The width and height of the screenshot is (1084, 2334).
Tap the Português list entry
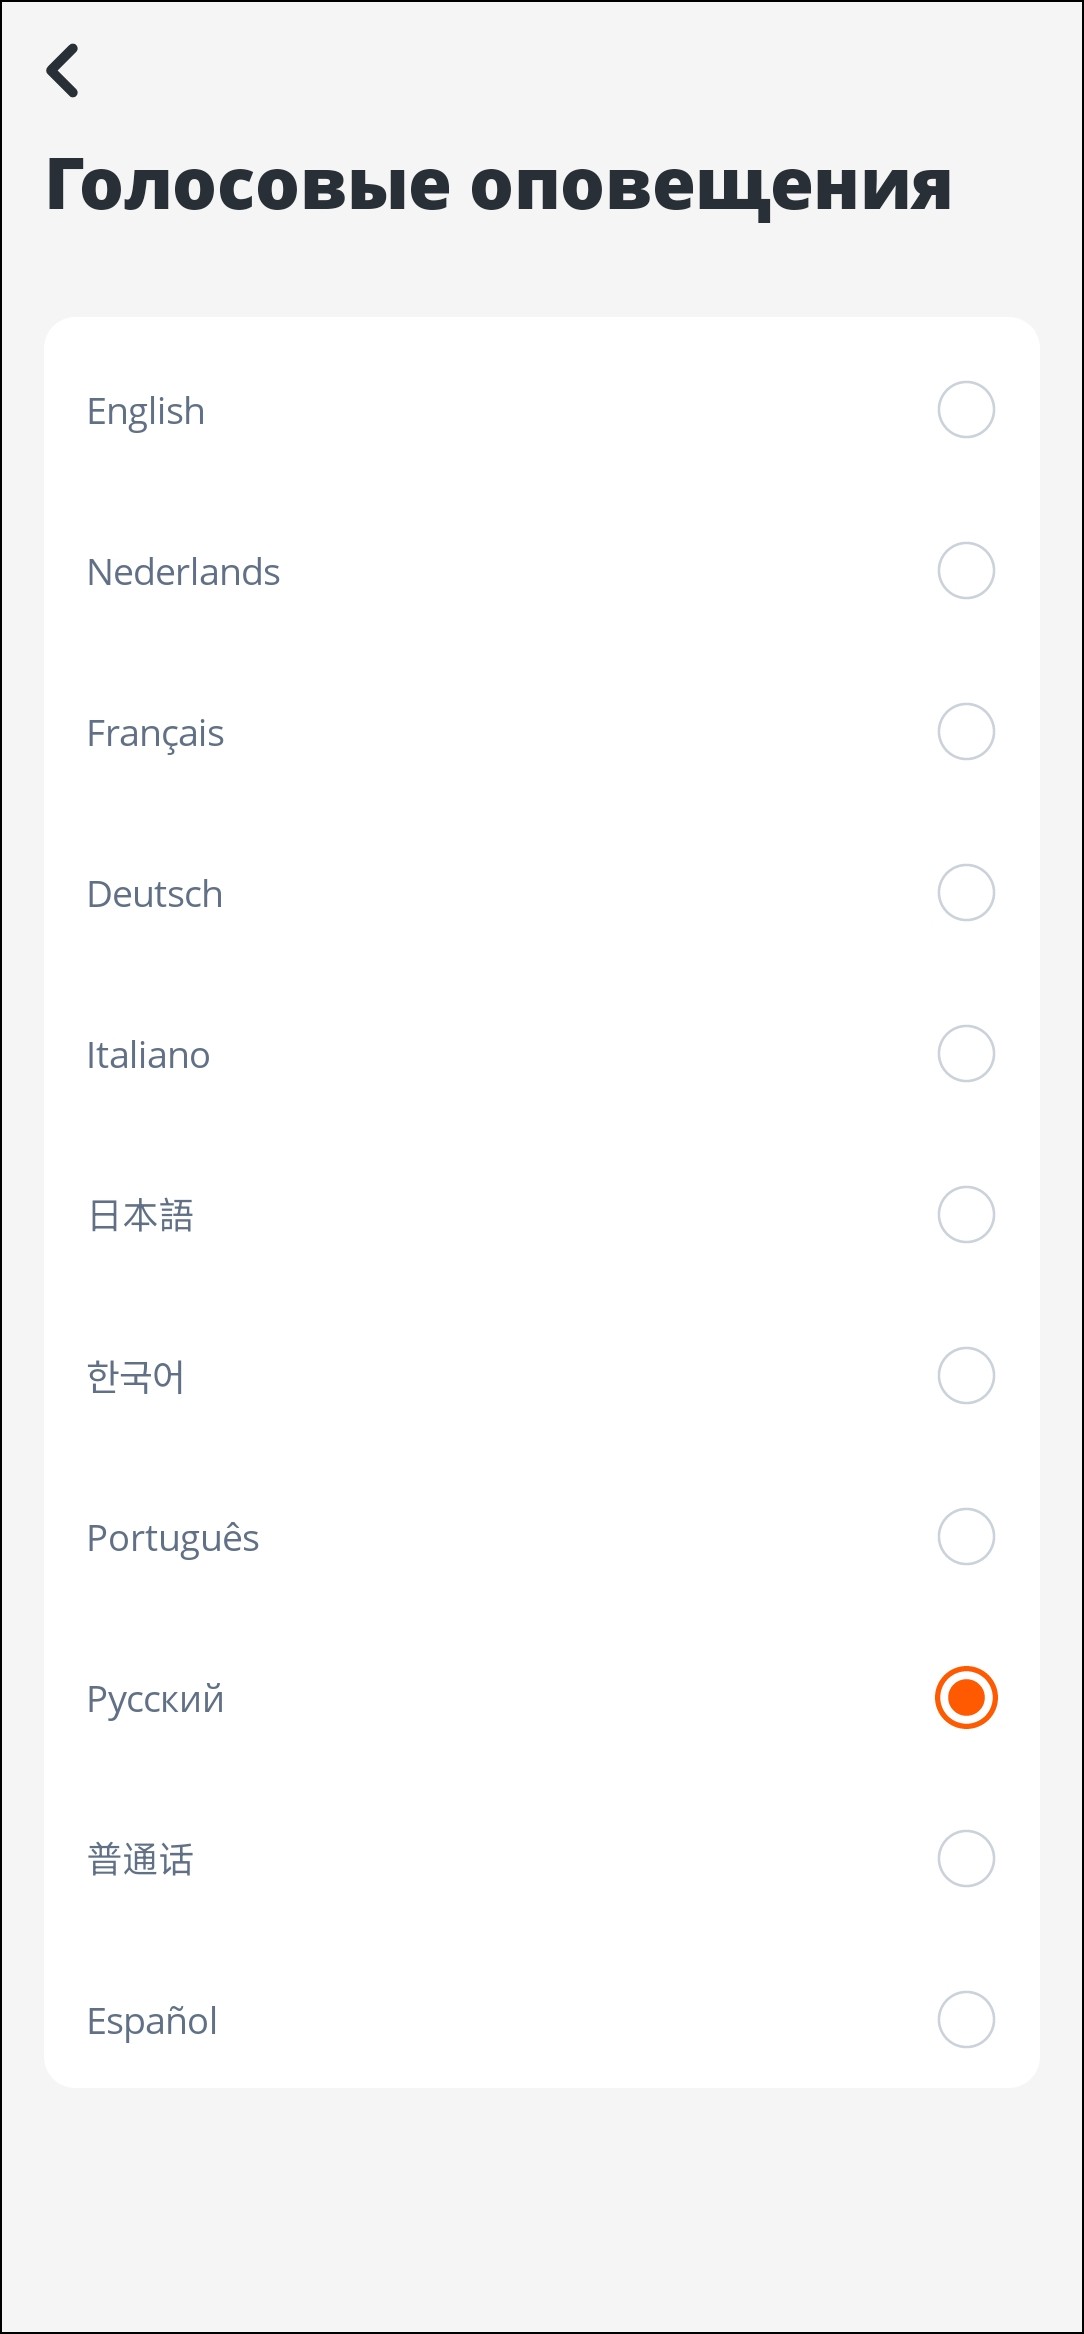pos(173,1539)
